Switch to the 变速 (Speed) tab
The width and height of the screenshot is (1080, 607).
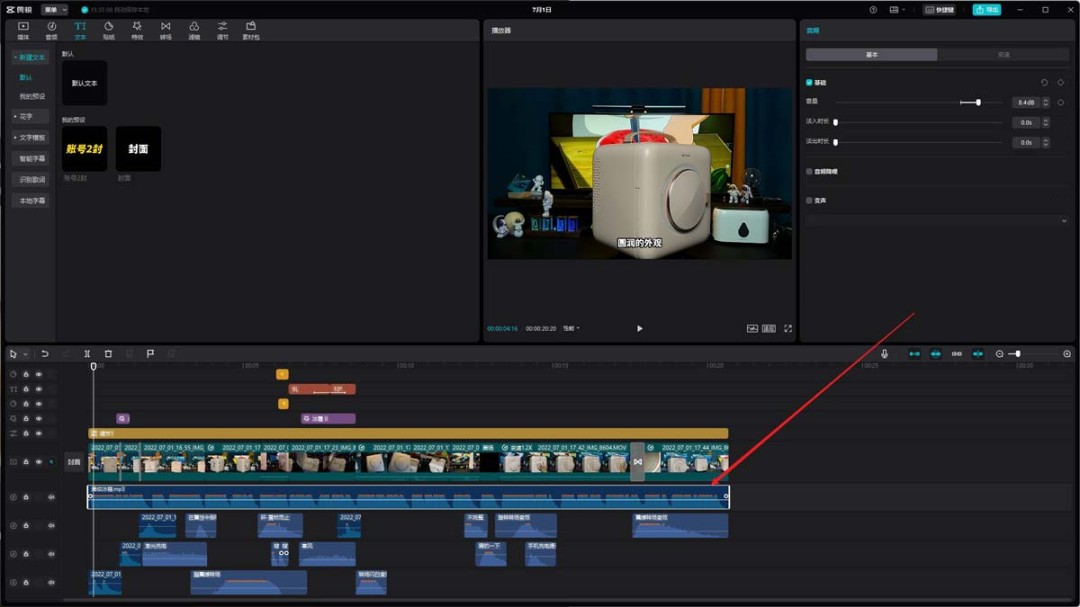1003,54
